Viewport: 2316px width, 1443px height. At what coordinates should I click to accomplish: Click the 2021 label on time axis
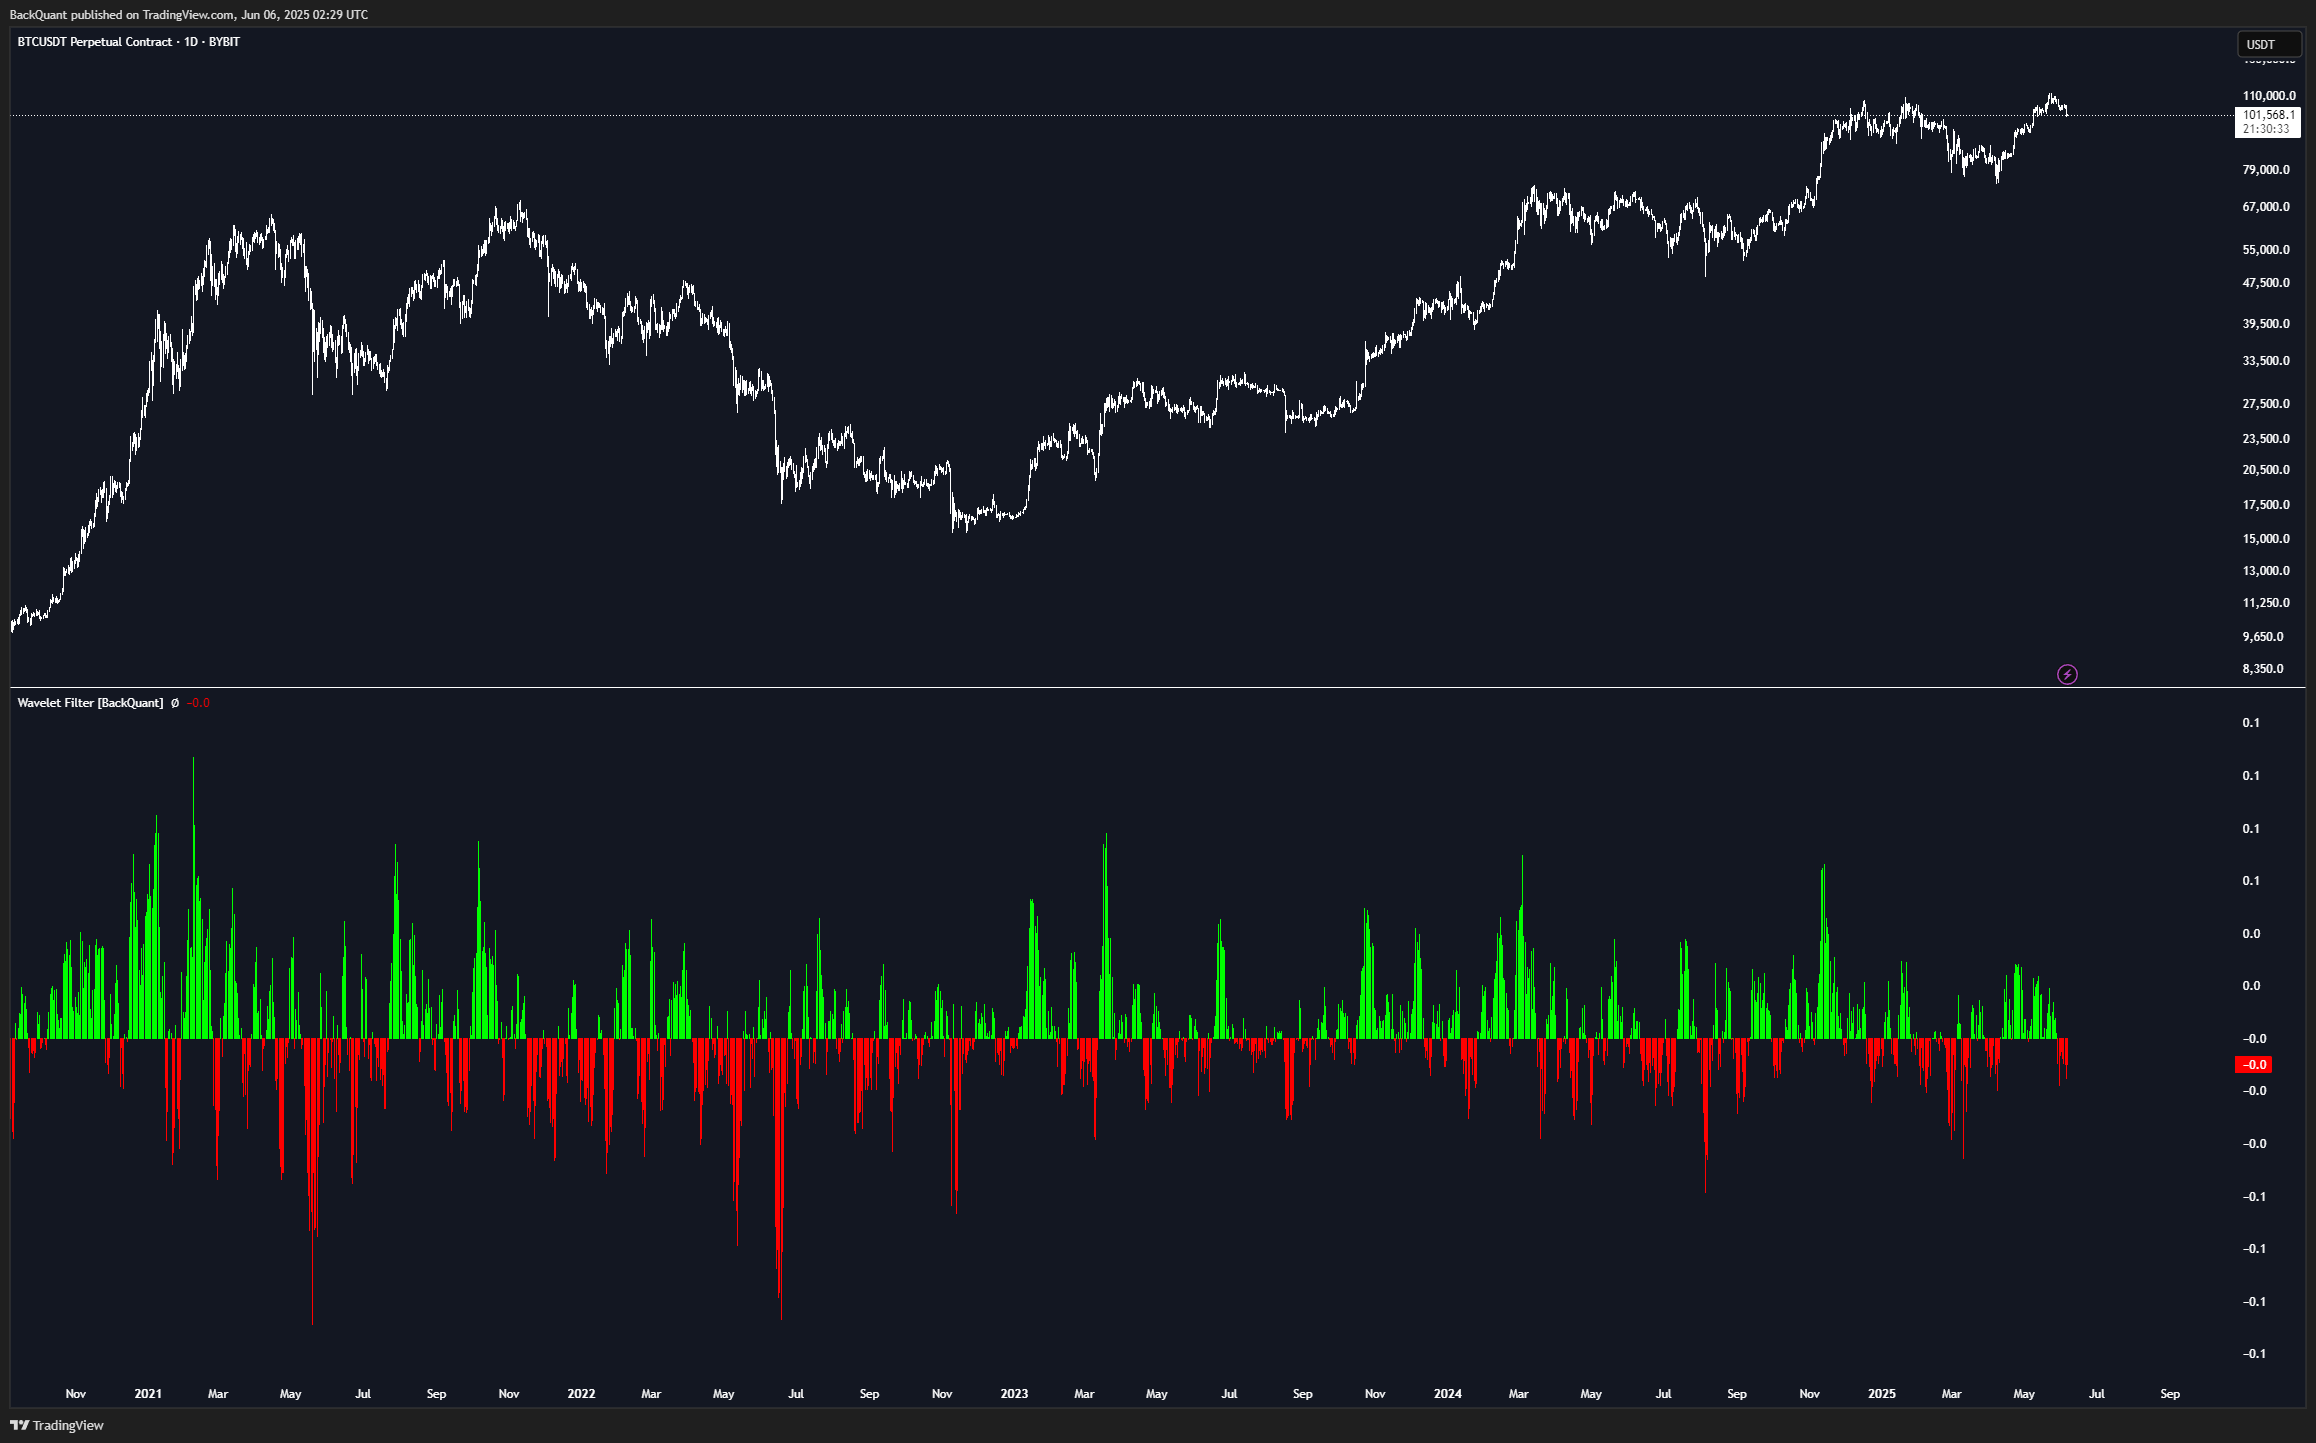tap(148, 1394)
